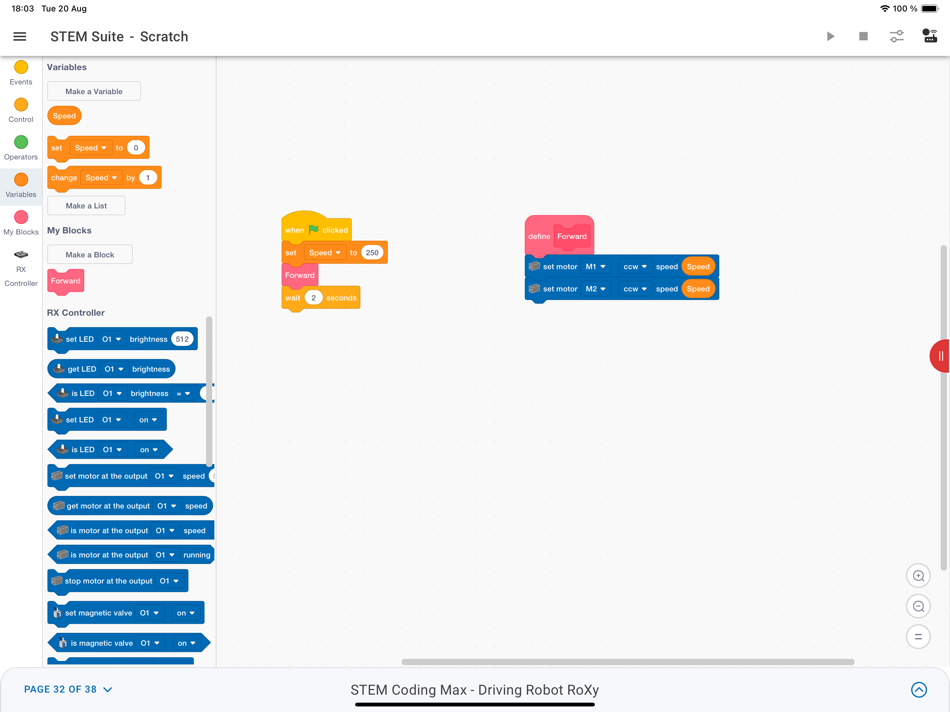Select the Forward block in palette
The width and height of the screenshot is (950, 712).
(65, 281)
